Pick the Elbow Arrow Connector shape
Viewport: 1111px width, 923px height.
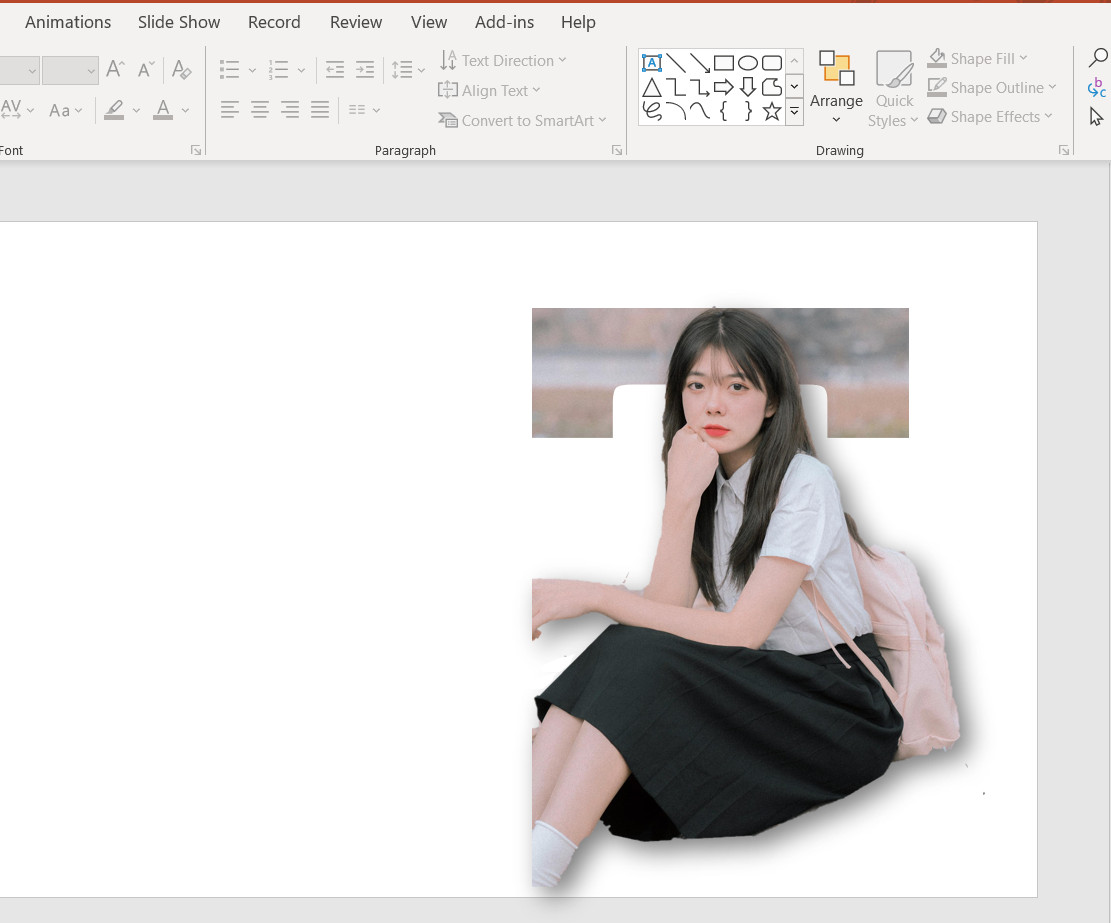tap(700, 87)
